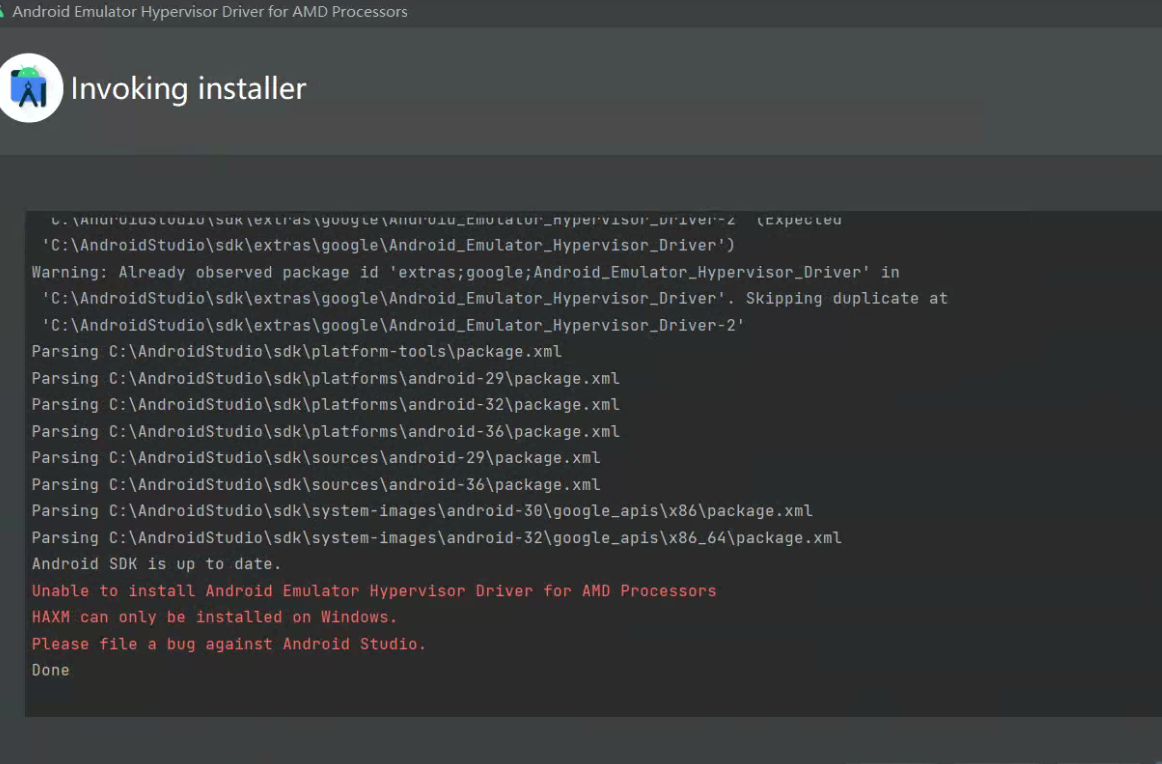Click the 'Done' status line

[50, 669]
